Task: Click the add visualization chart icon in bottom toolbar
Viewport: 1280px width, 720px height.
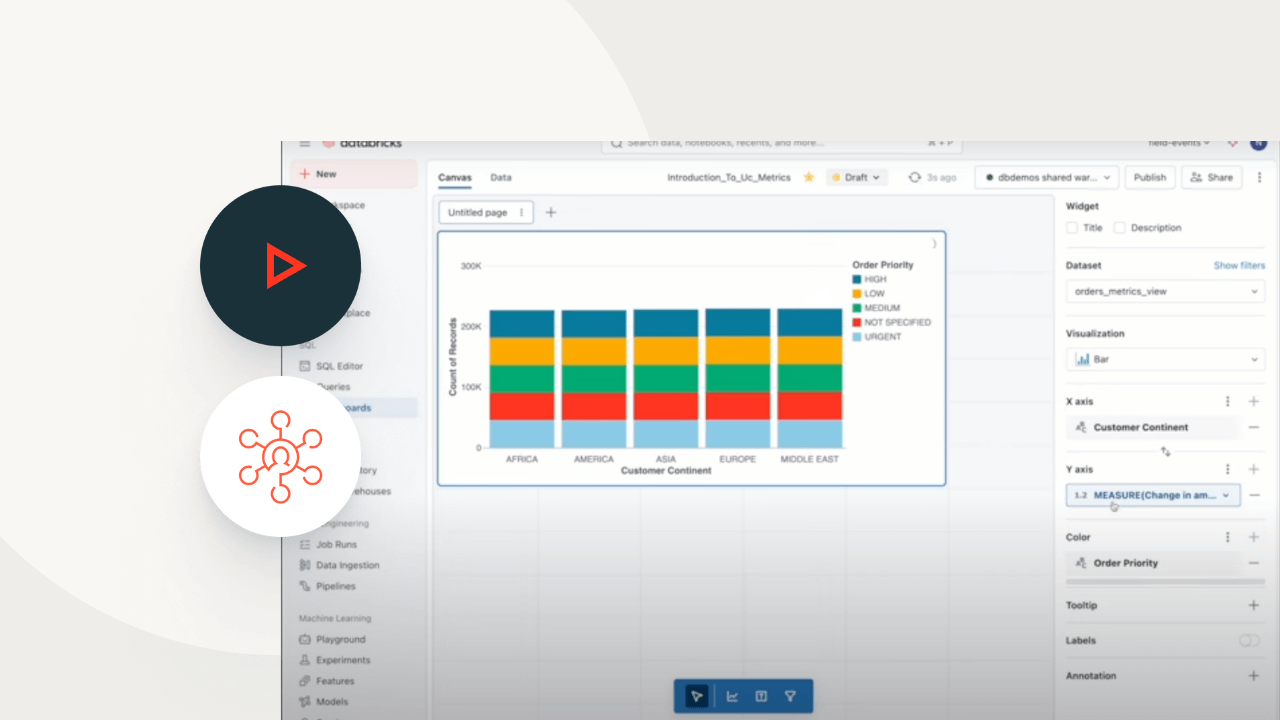Action: 732,696
